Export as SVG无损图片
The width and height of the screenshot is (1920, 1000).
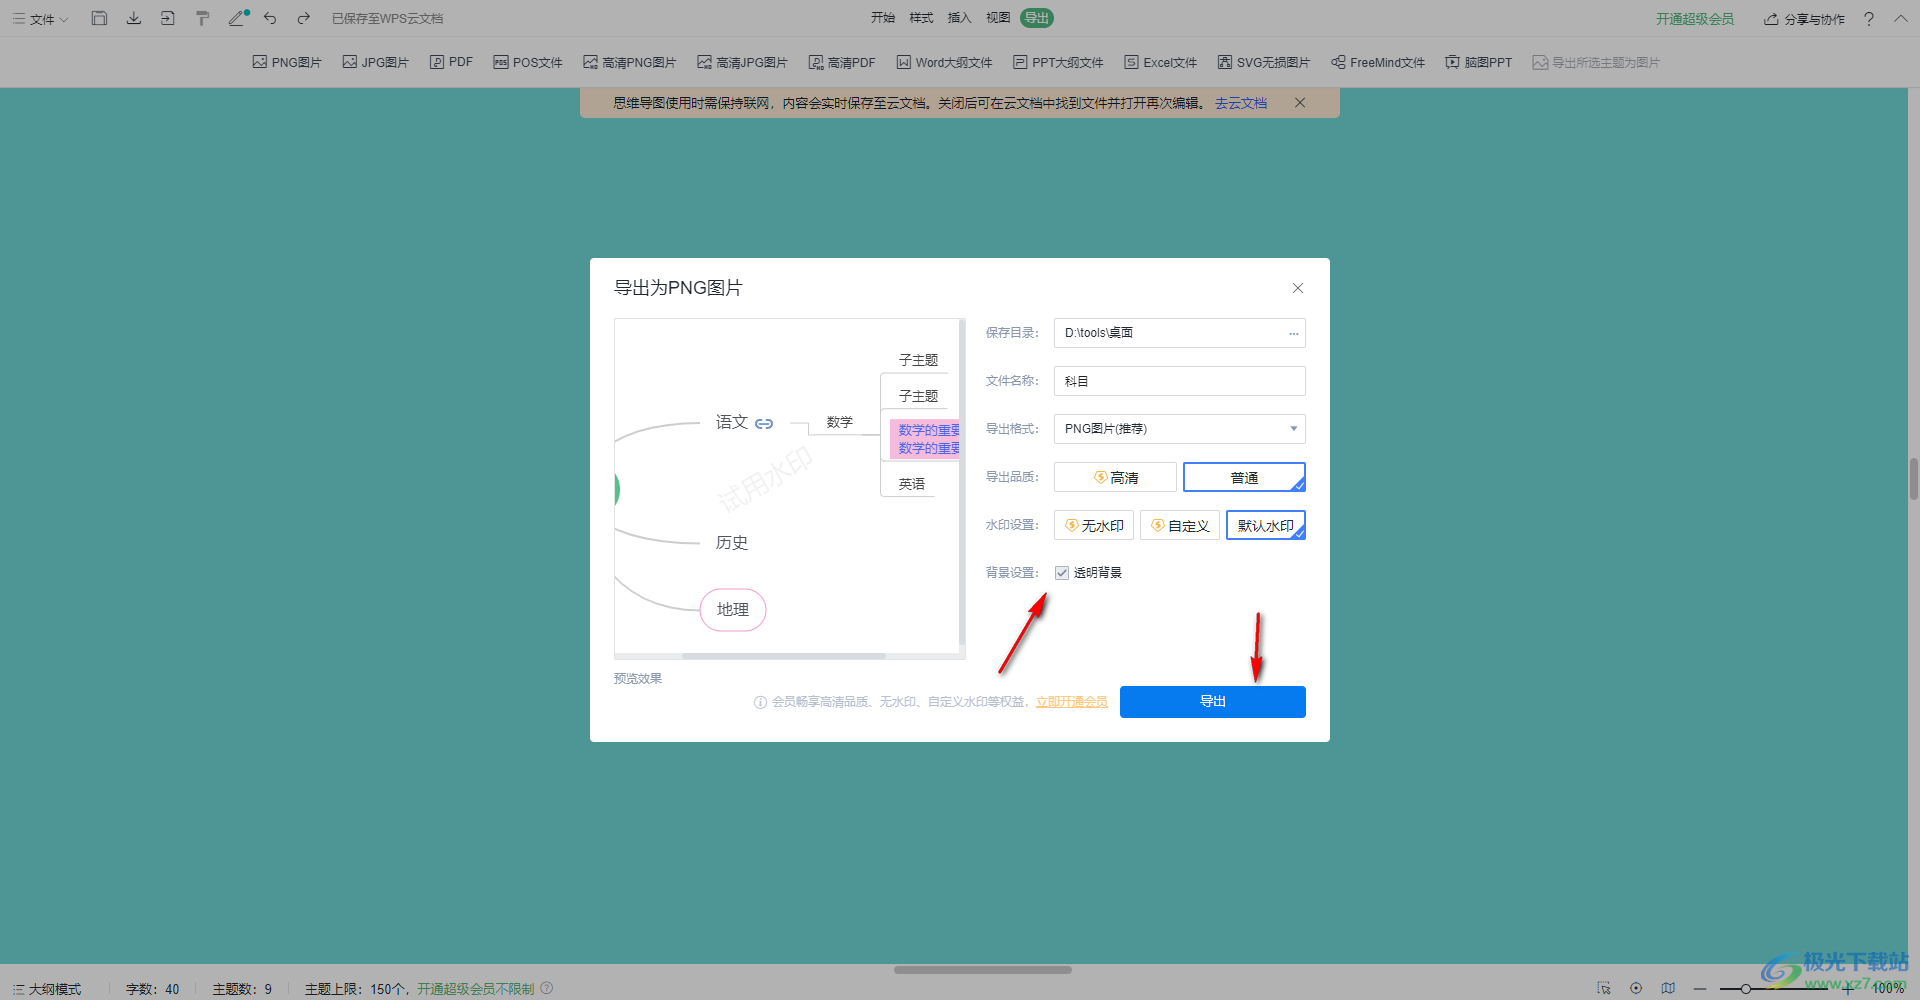(1263, 62)
